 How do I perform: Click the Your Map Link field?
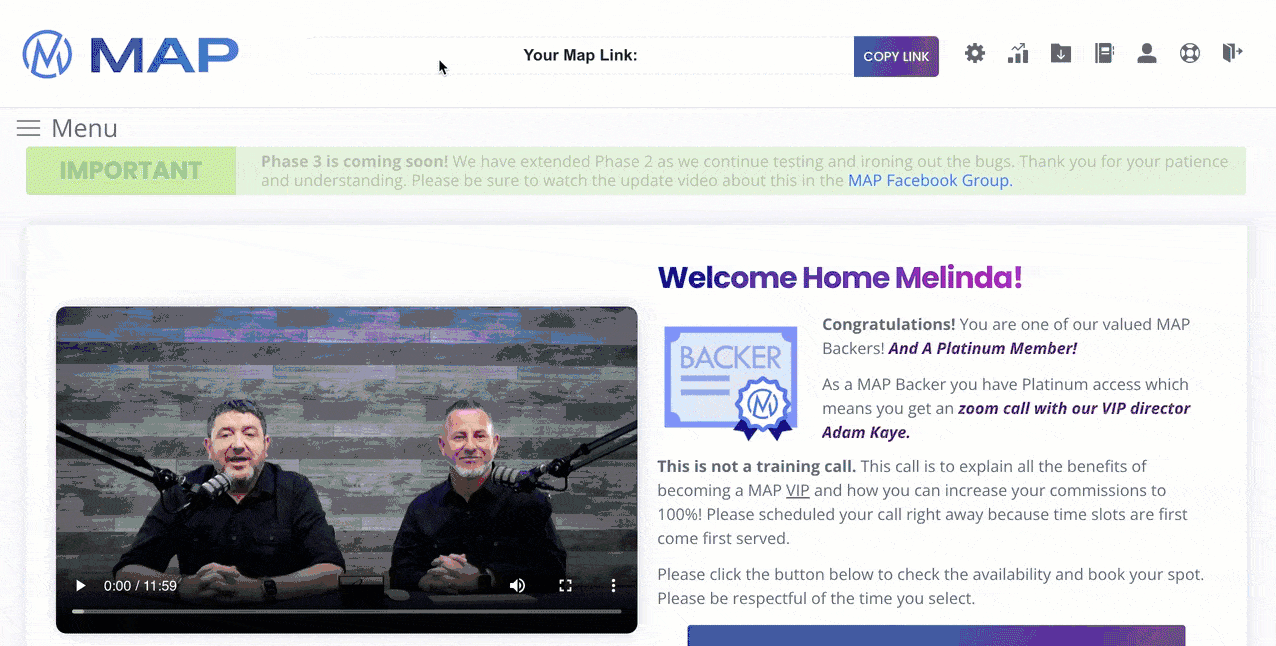point(580,56)
